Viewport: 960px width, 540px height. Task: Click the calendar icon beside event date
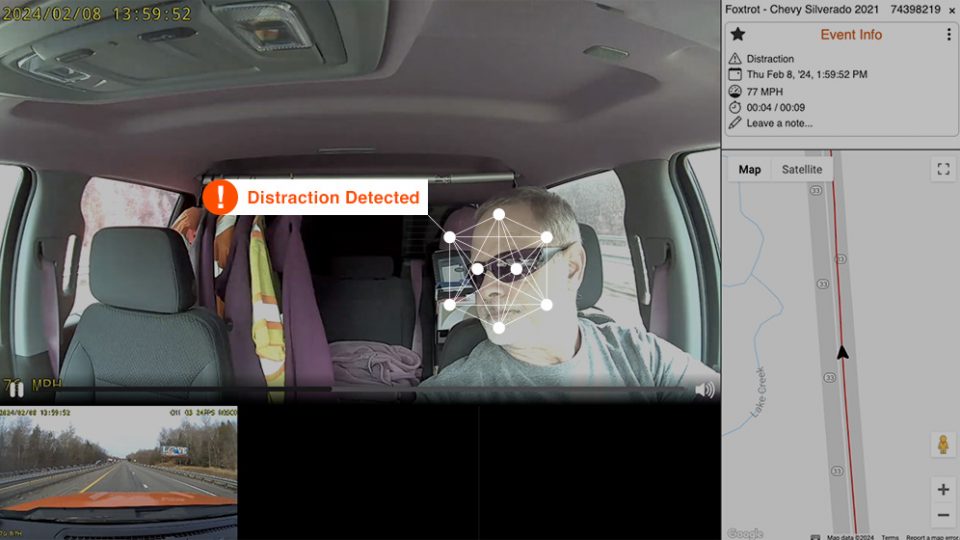point(735,75)
